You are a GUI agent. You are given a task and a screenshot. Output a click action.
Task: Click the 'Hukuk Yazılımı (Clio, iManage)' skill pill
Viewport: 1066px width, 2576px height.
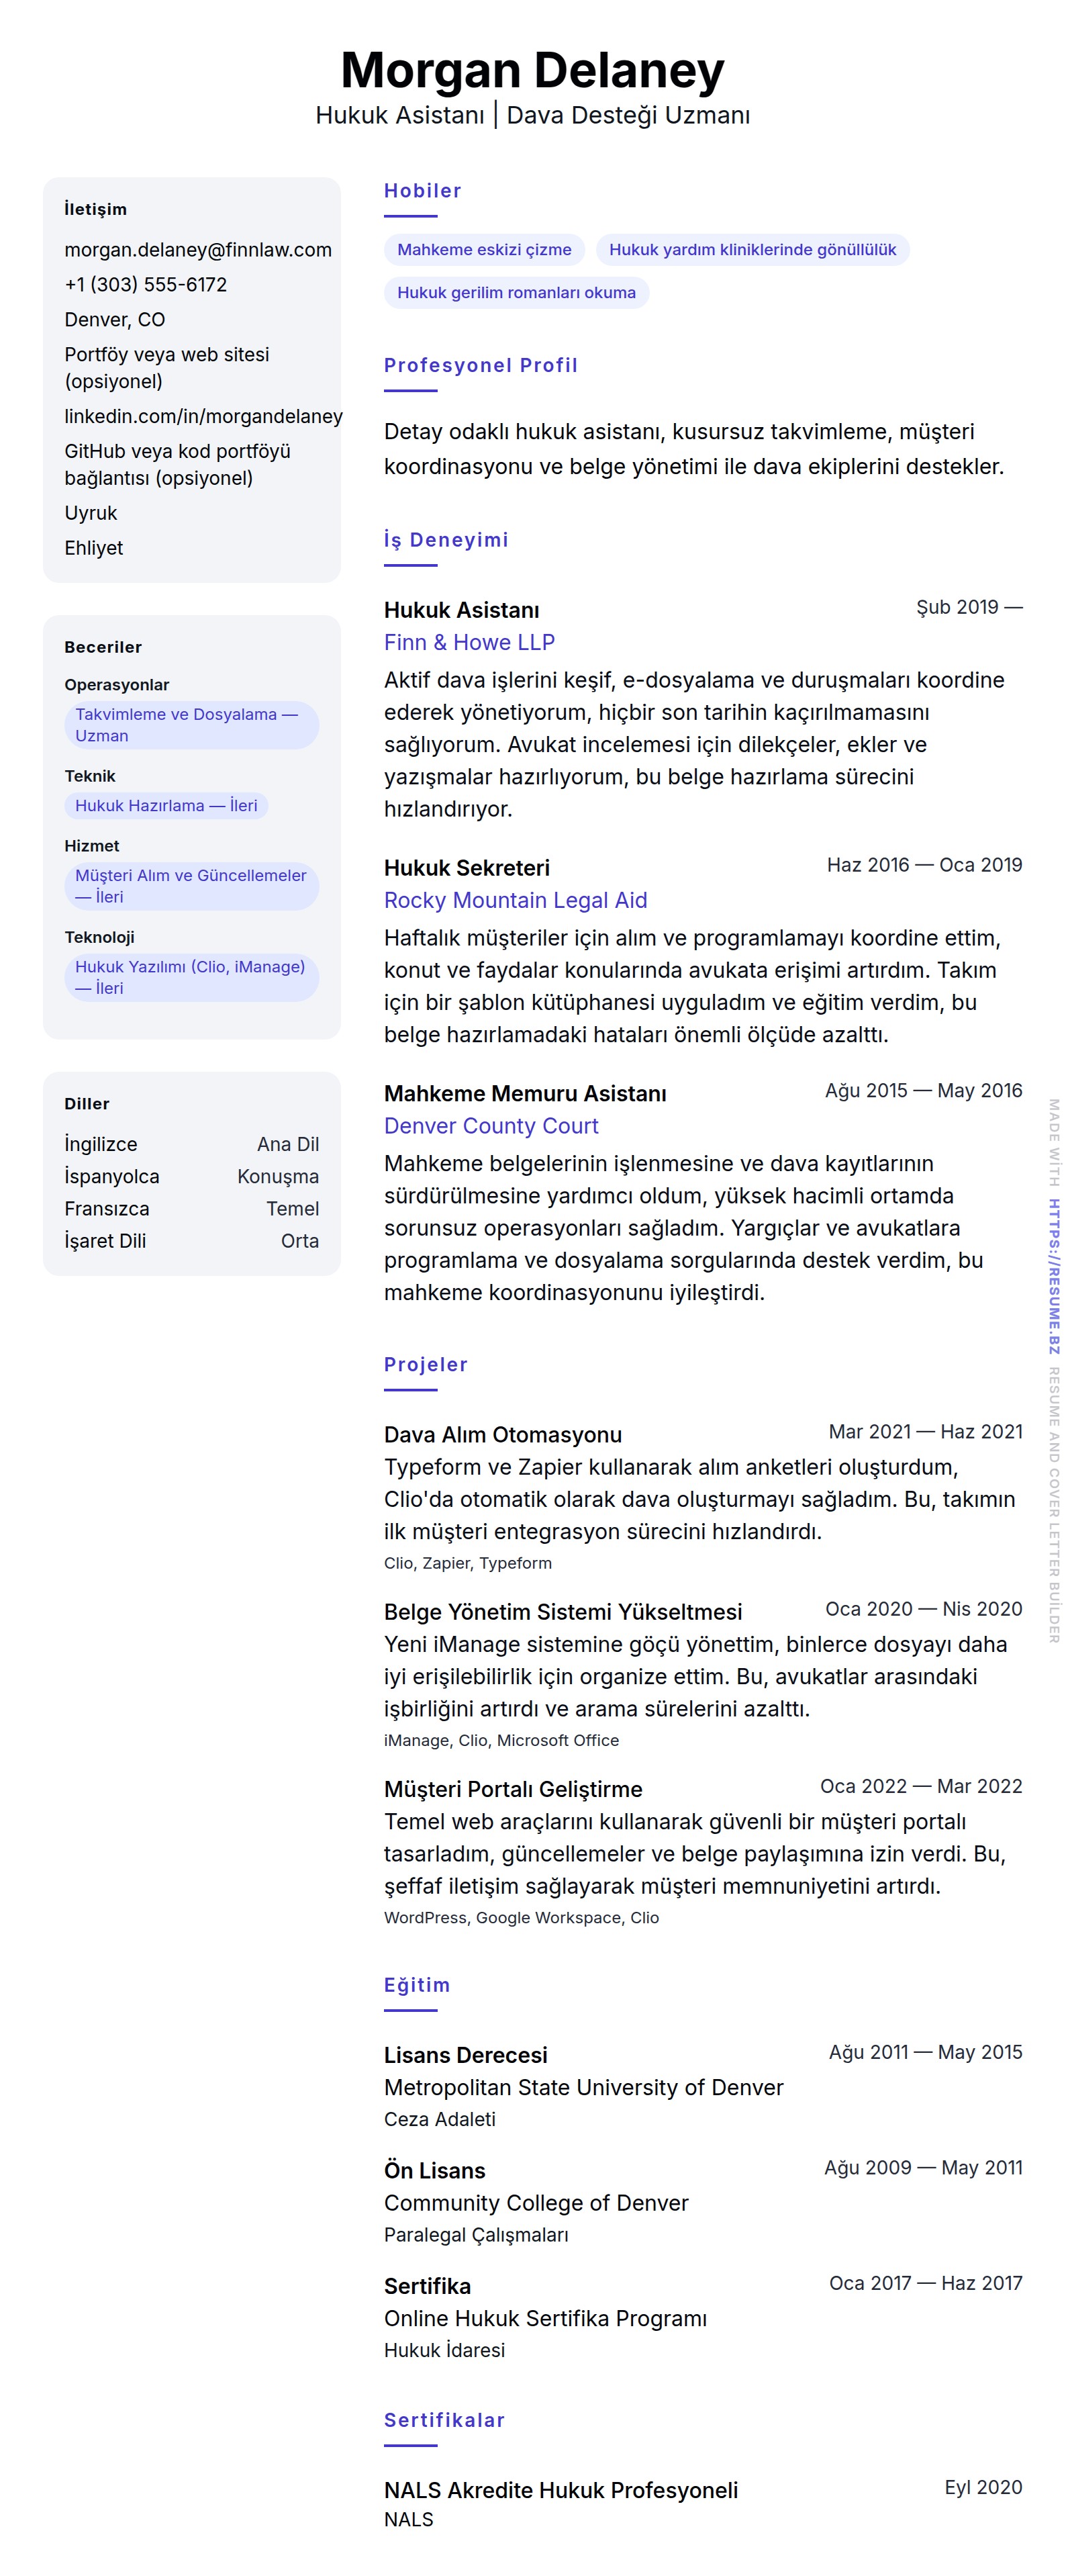click(x=190, y=977)
